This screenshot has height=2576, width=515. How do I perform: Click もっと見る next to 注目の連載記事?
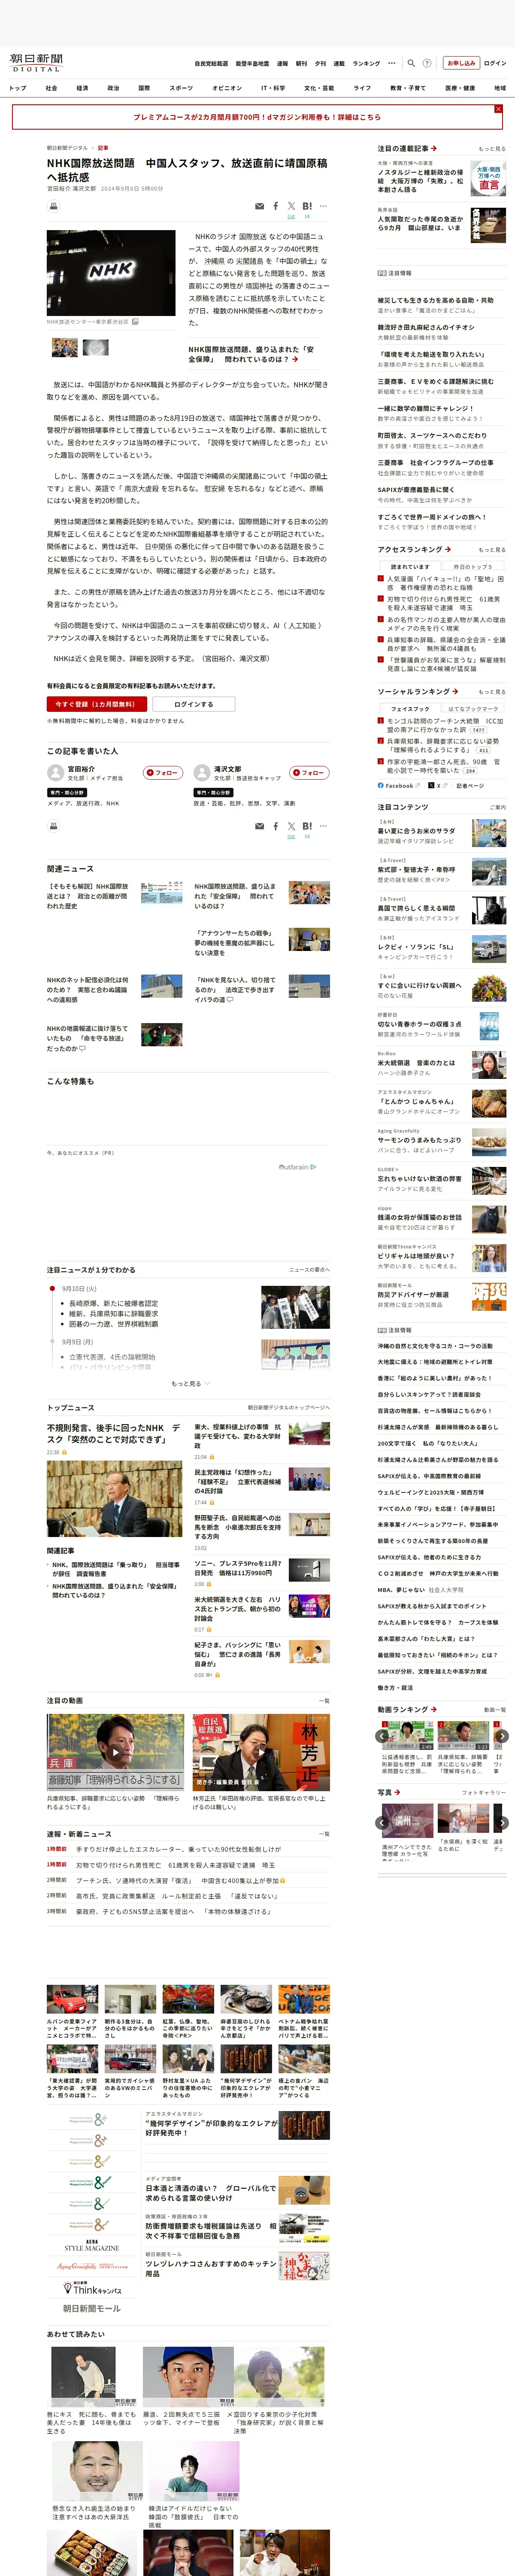[x=492, y=148]
